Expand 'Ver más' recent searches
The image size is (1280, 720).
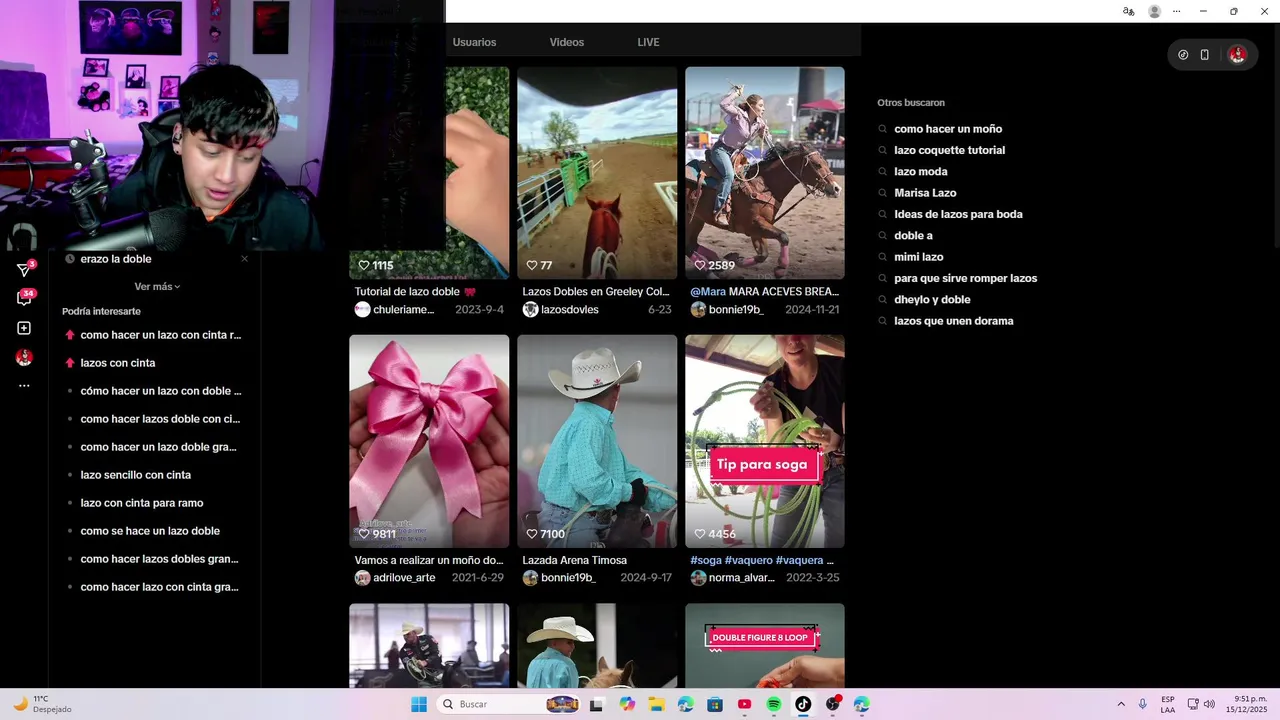pos(158,287)
